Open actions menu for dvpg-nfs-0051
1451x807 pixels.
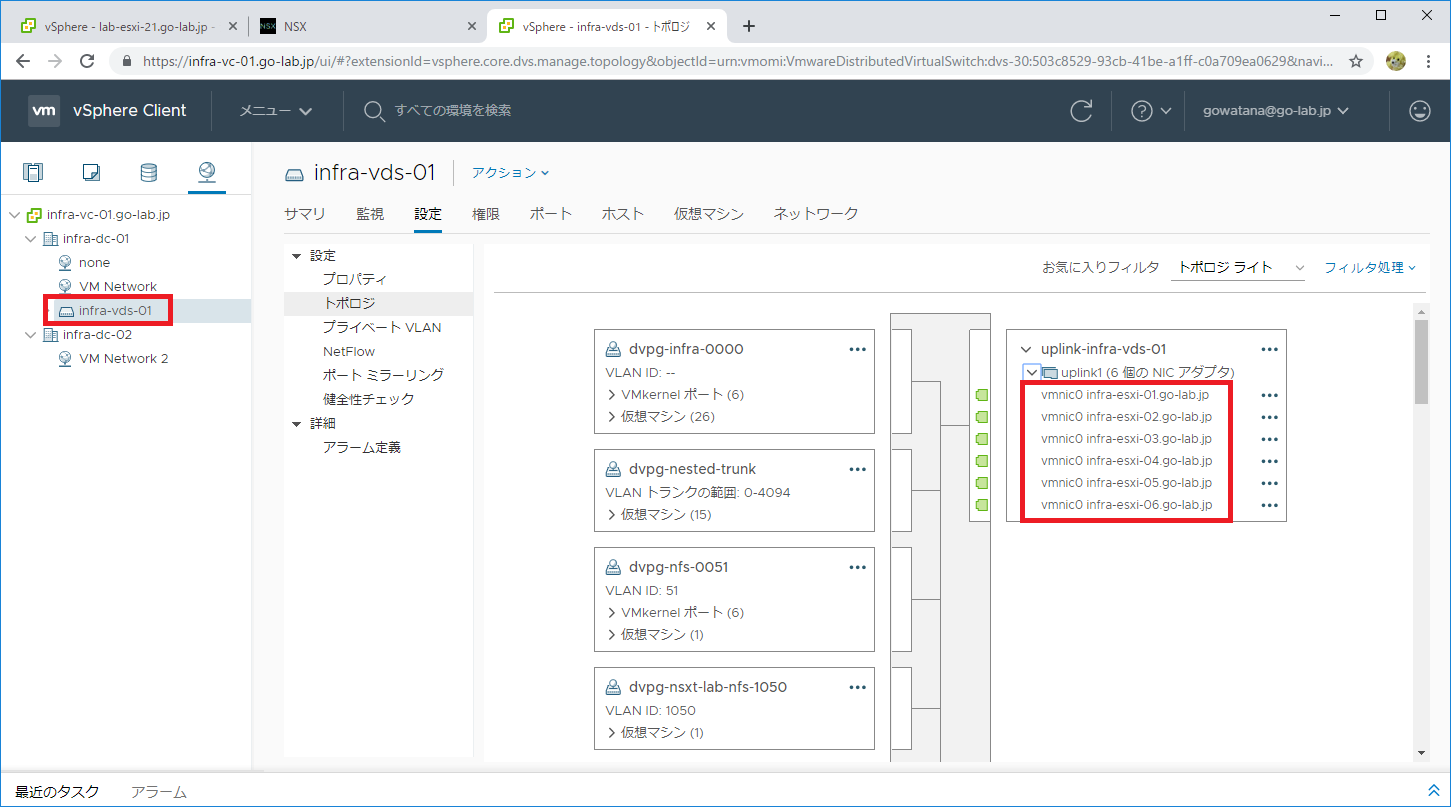857,567
